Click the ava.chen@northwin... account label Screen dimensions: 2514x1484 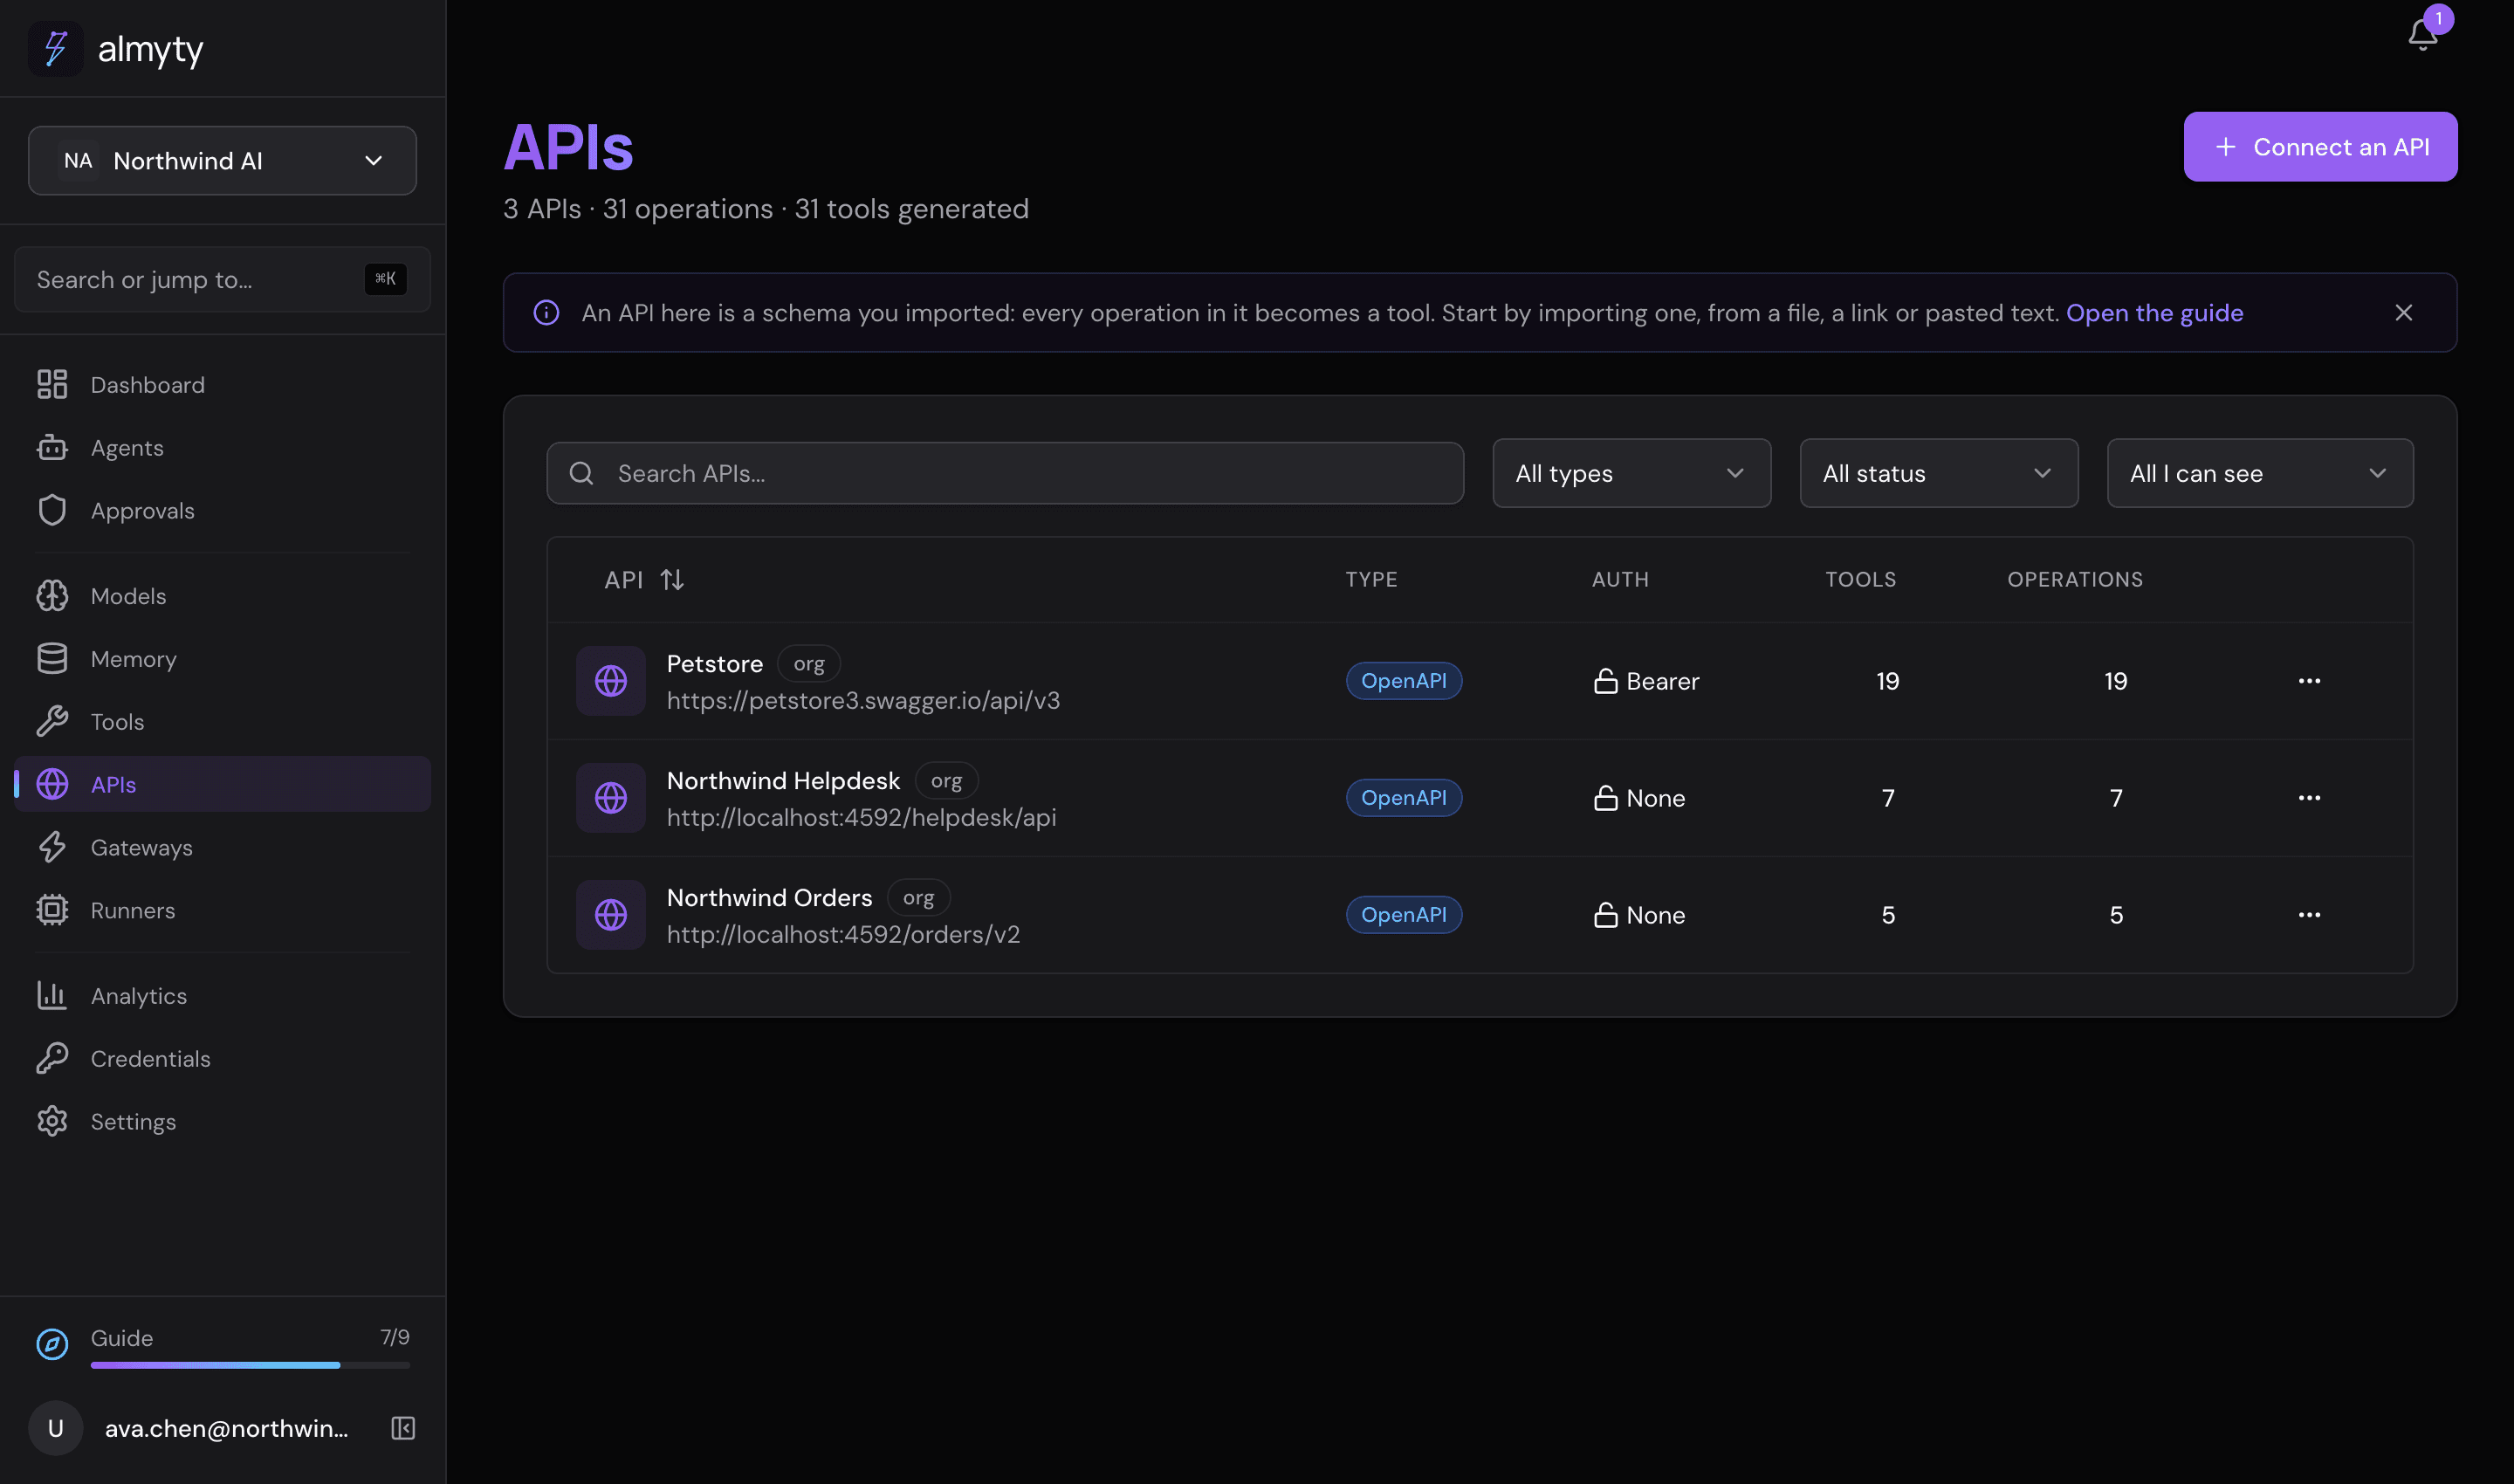pos(227,1428)
